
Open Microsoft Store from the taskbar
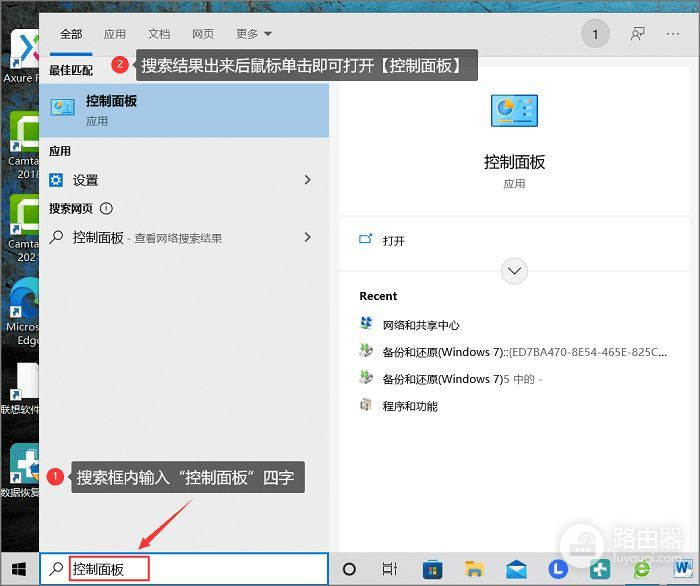[433, 569]
